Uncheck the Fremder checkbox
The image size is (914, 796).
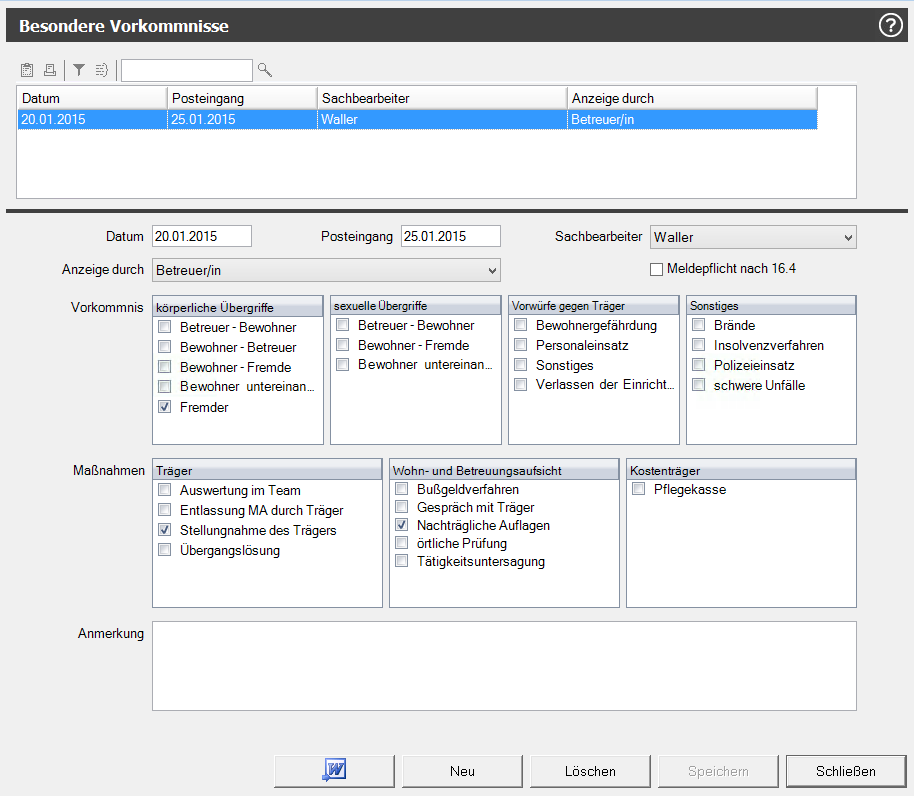point(164,407)
